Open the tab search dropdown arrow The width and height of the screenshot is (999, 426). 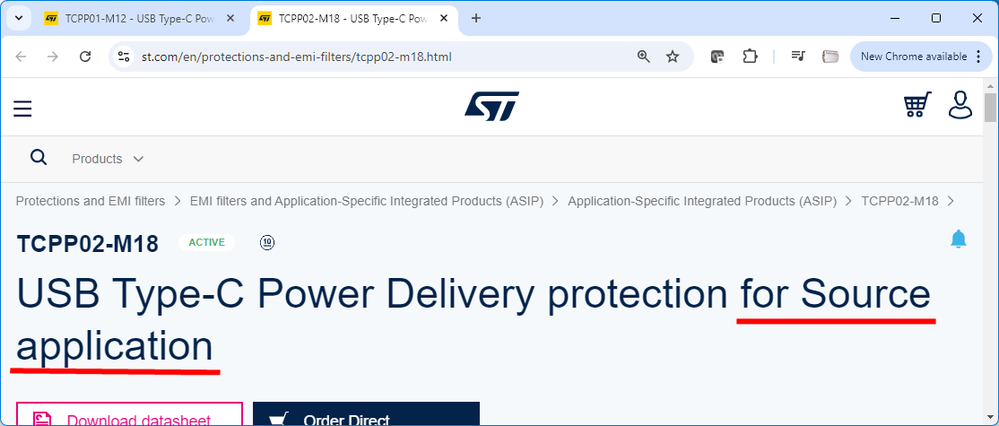(x=18, y=18)
